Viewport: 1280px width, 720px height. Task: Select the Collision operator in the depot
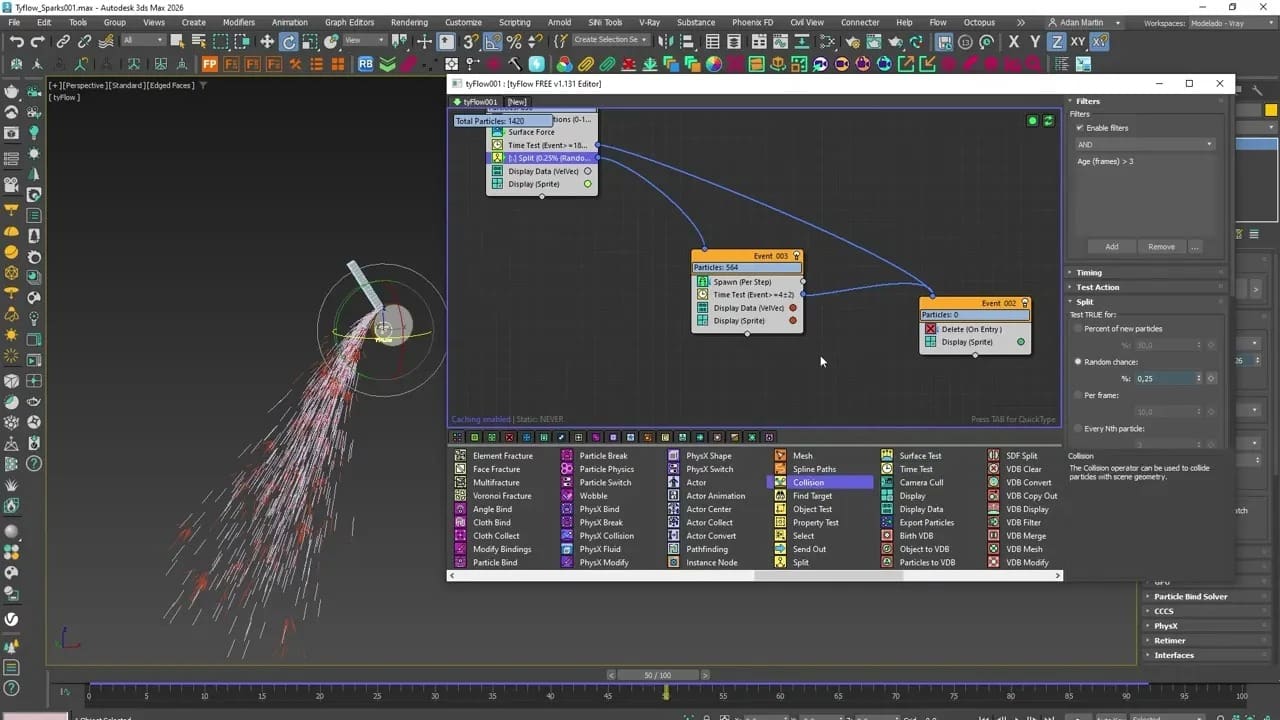pos(809,482)
